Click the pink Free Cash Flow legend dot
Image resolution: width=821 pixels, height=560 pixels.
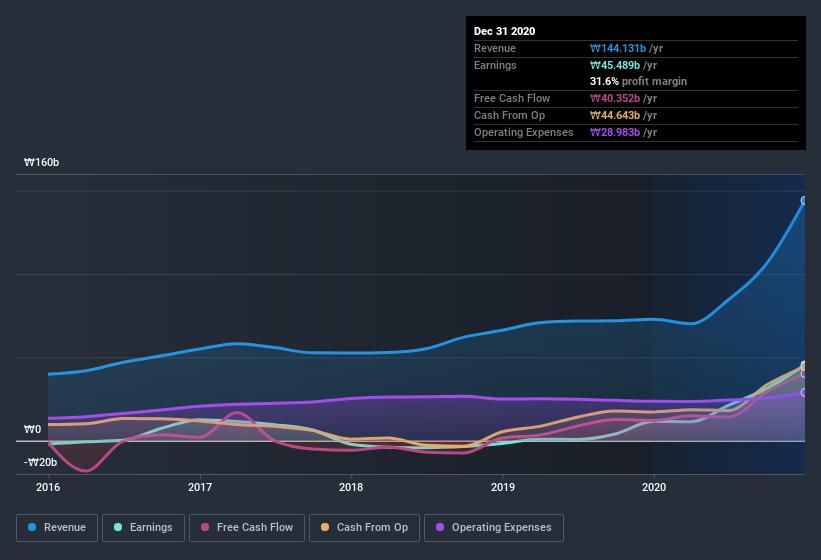205,527
